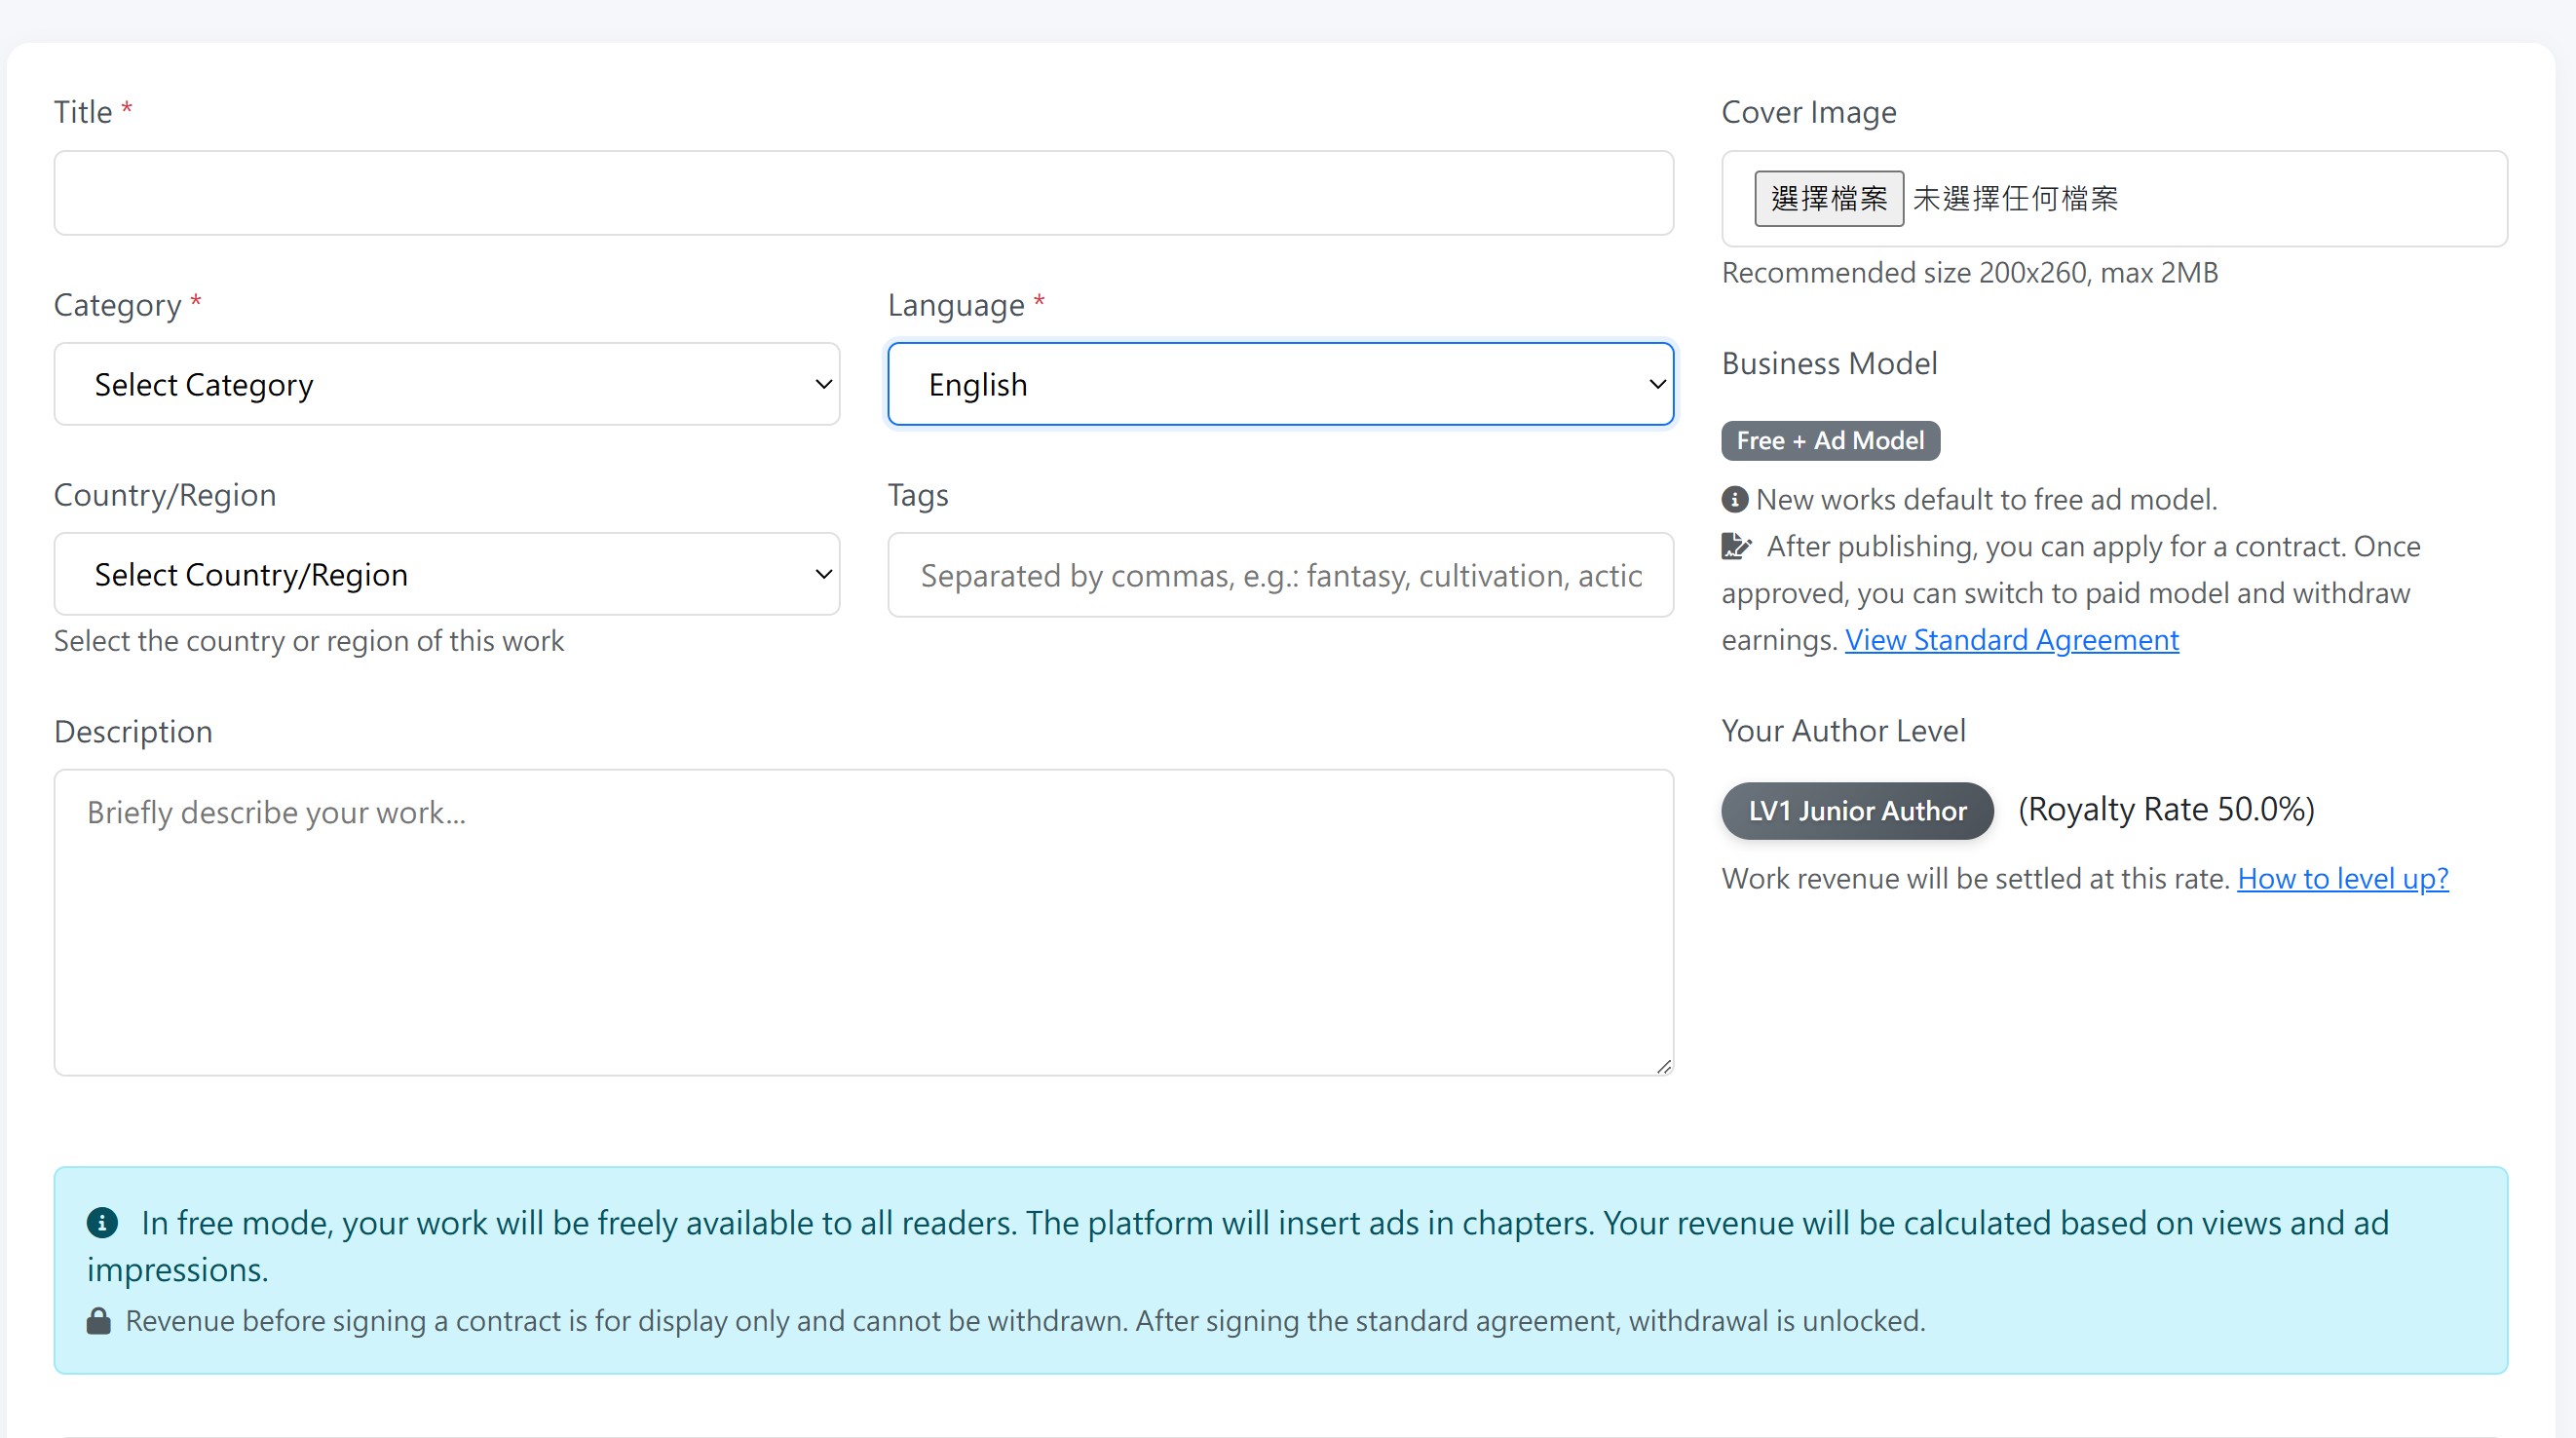Click the Description text area

click(x=863, y=922)
